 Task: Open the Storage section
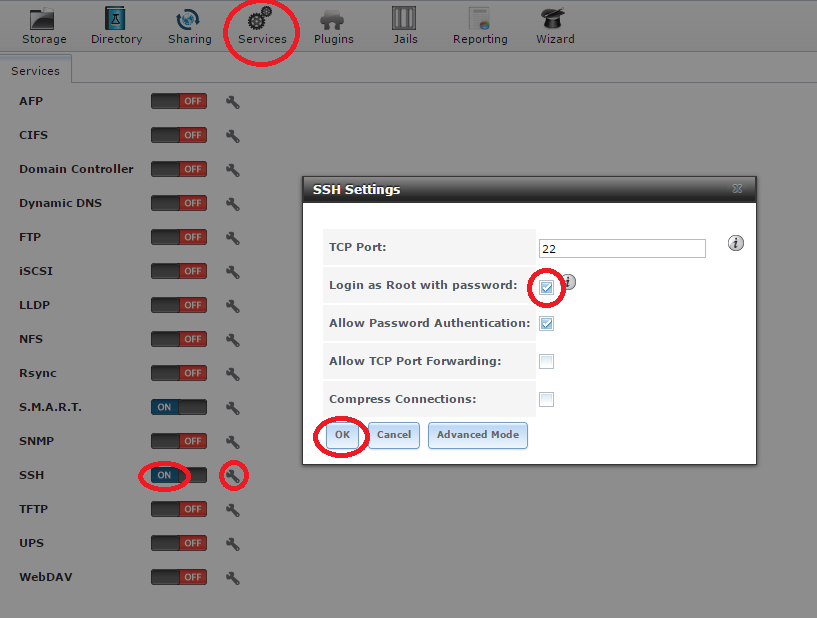click(x=44, y=26)
